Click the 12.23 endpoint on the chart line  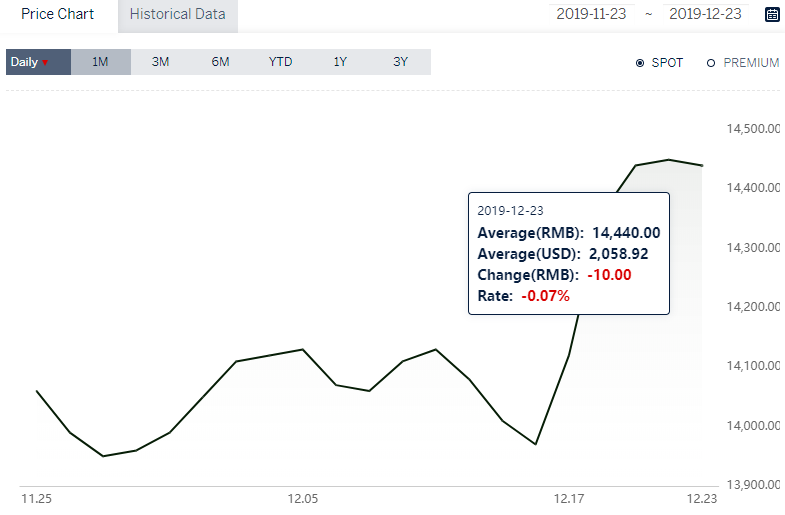pyautogui.click(x=702, y=166)
